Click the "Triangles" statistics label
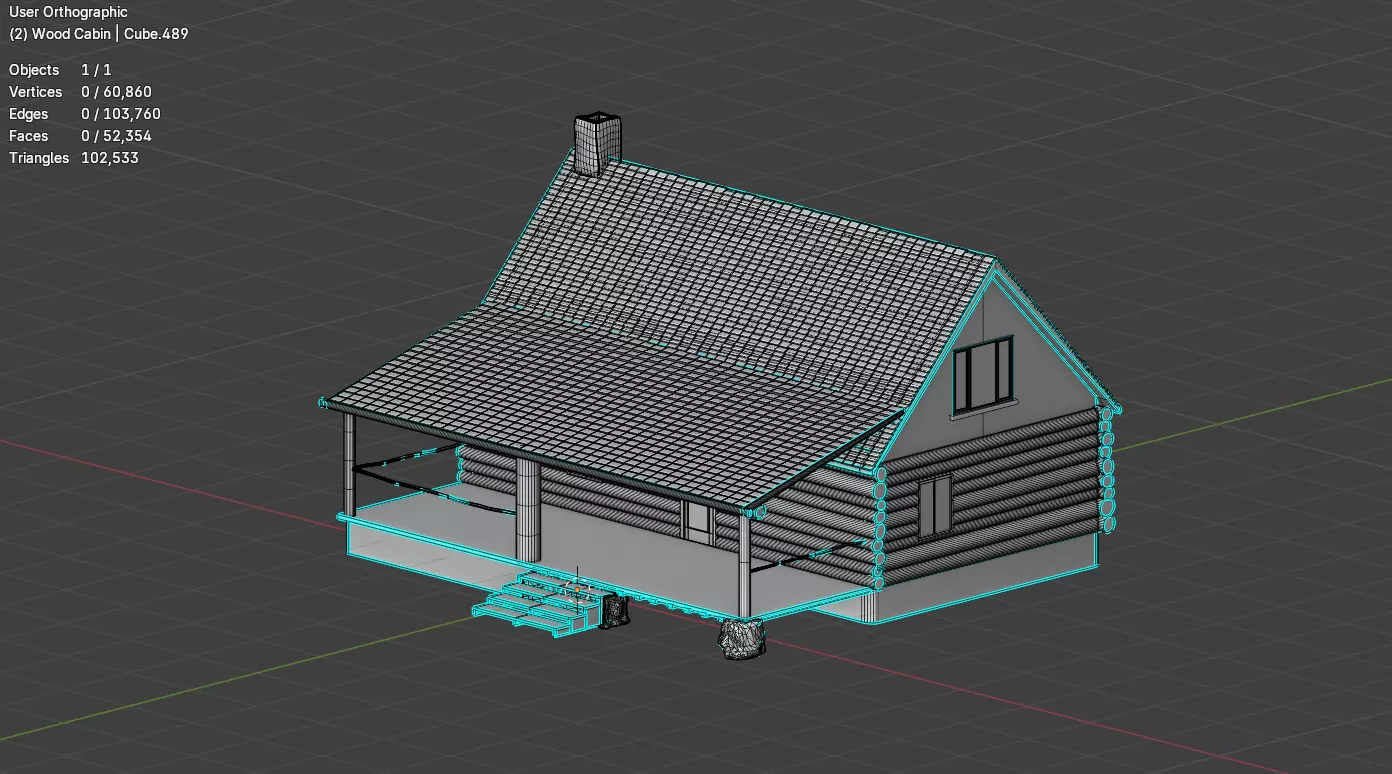 39,158
